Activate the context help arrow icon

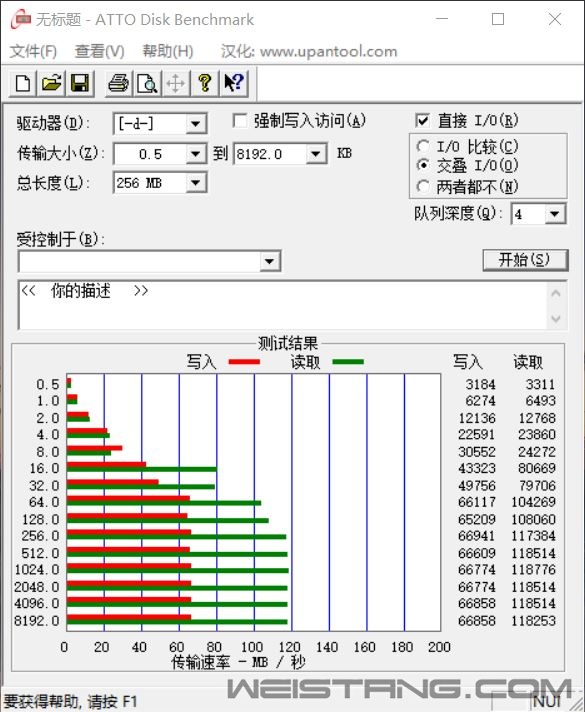(x=234, y=84)
